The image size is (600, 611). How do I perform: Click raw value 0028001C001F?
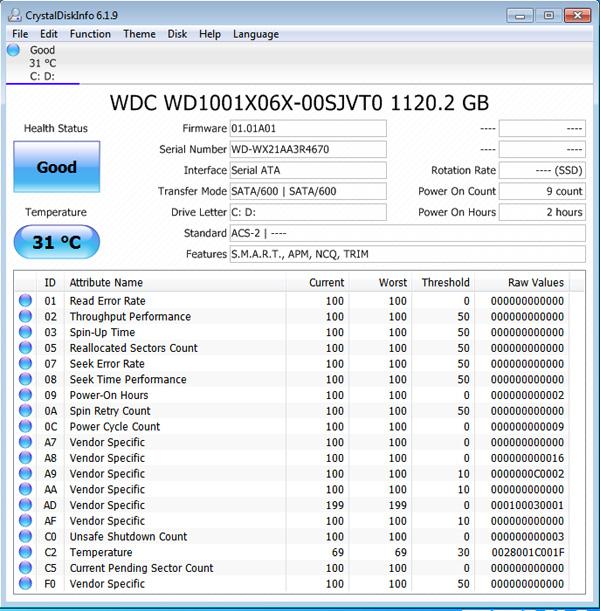[x=528, y=552]
